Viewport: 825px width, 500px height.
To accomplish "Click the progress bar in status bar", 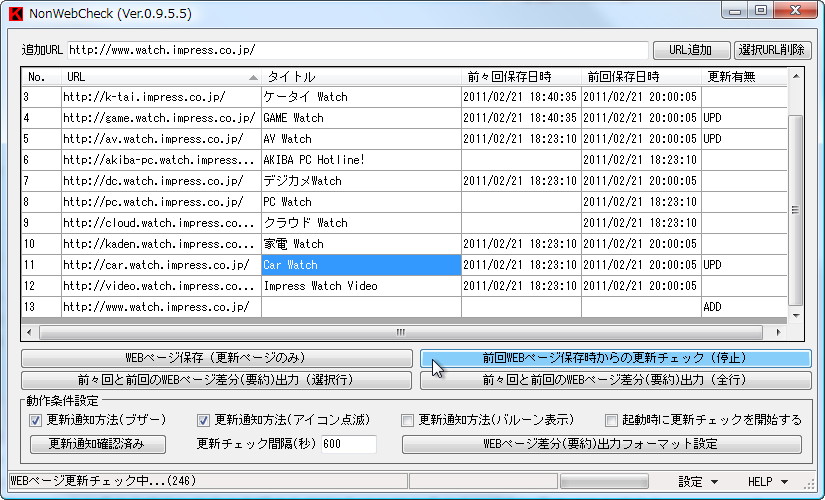I will [604, 481].
